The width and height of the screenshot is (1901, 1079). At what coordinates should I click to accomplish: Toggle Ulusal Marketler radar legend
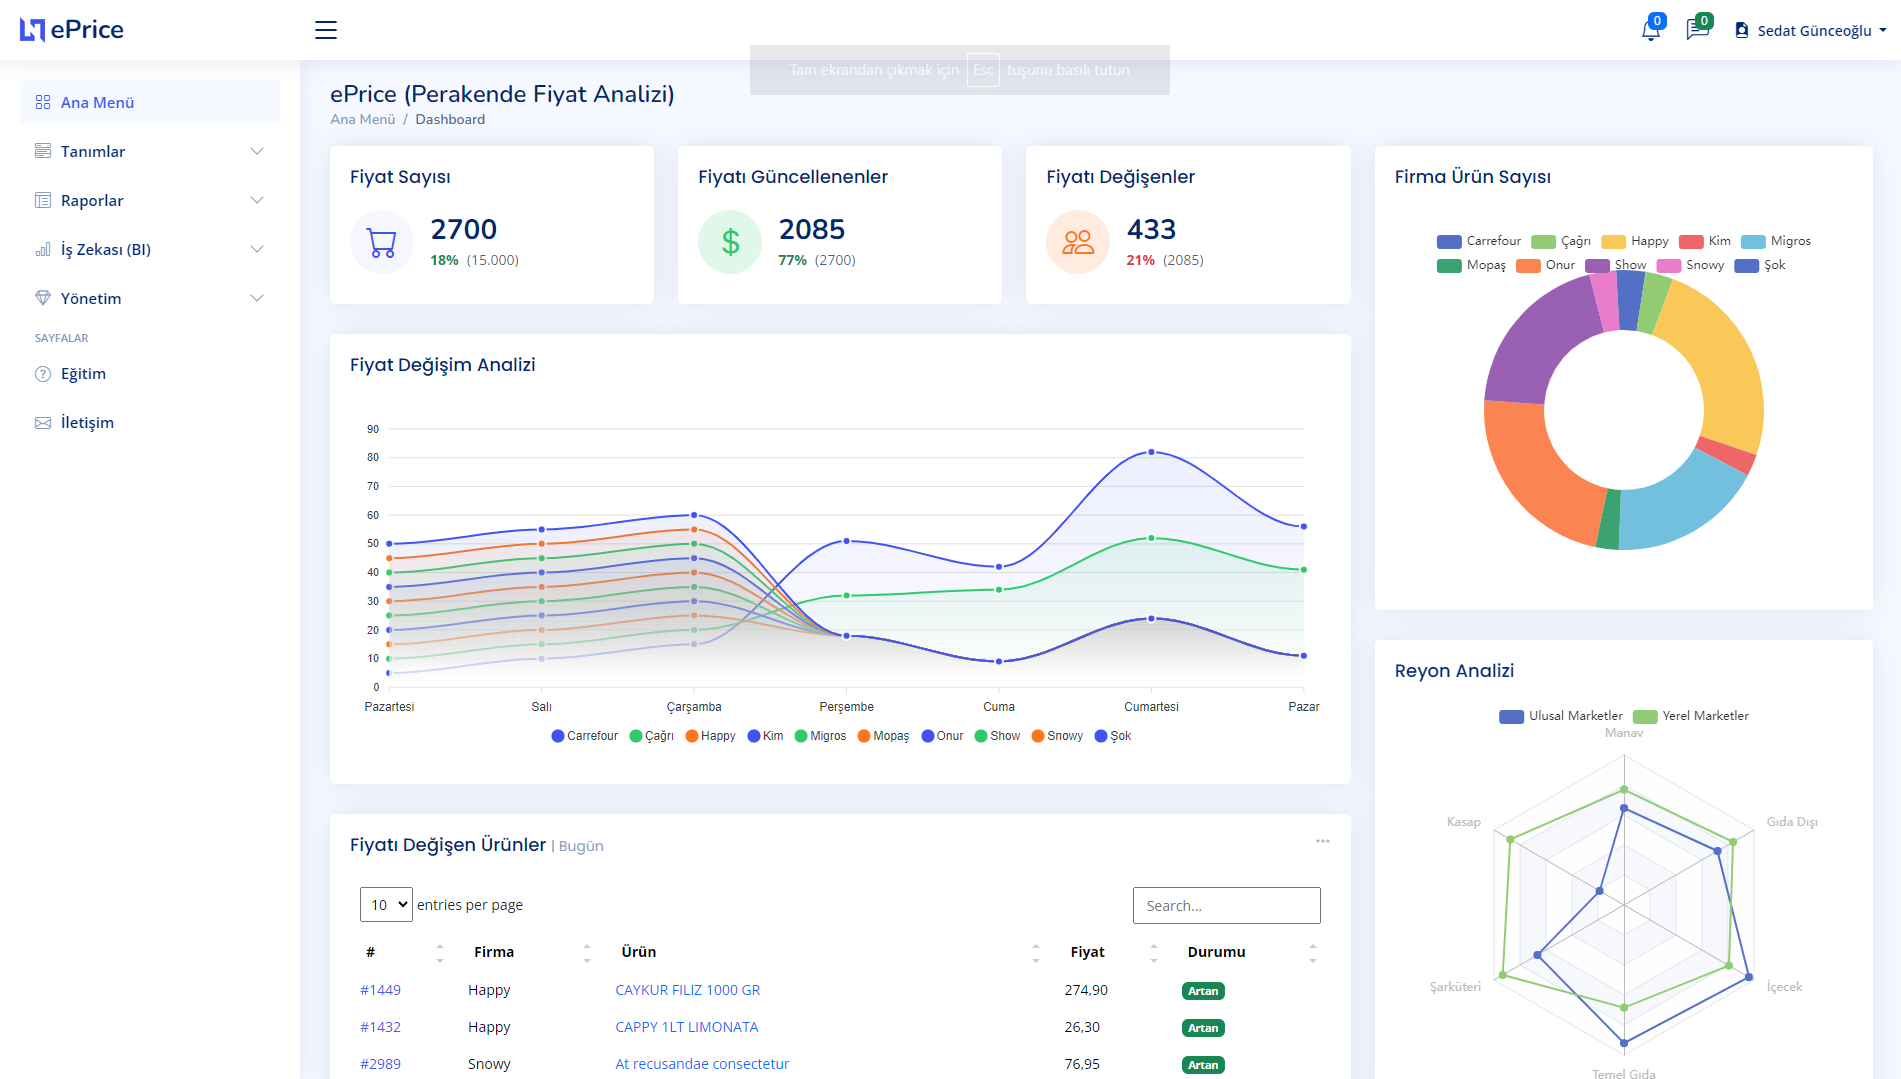pos(1561,716)
